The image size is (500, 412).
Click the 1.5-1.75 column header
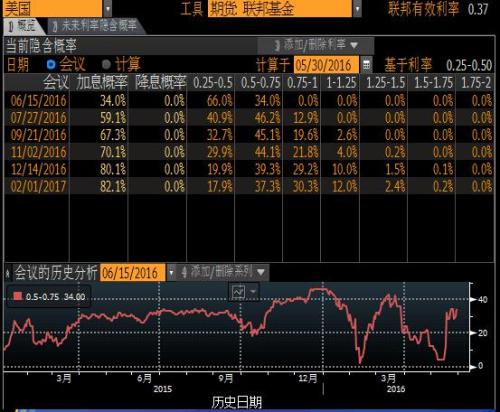[433, 83]
